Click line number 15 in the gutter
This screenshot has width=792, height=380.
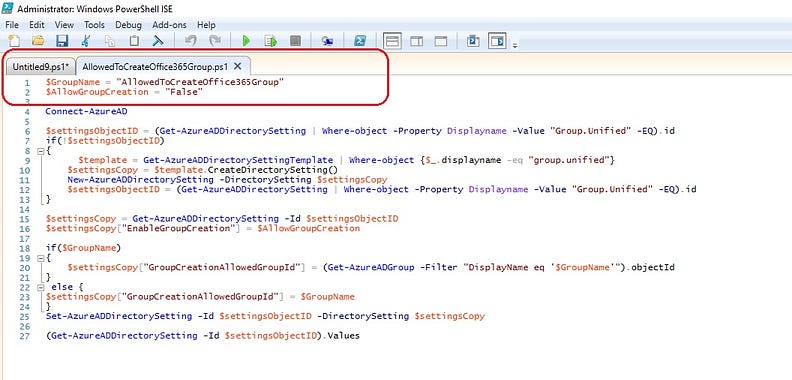(x=25, y=219)
